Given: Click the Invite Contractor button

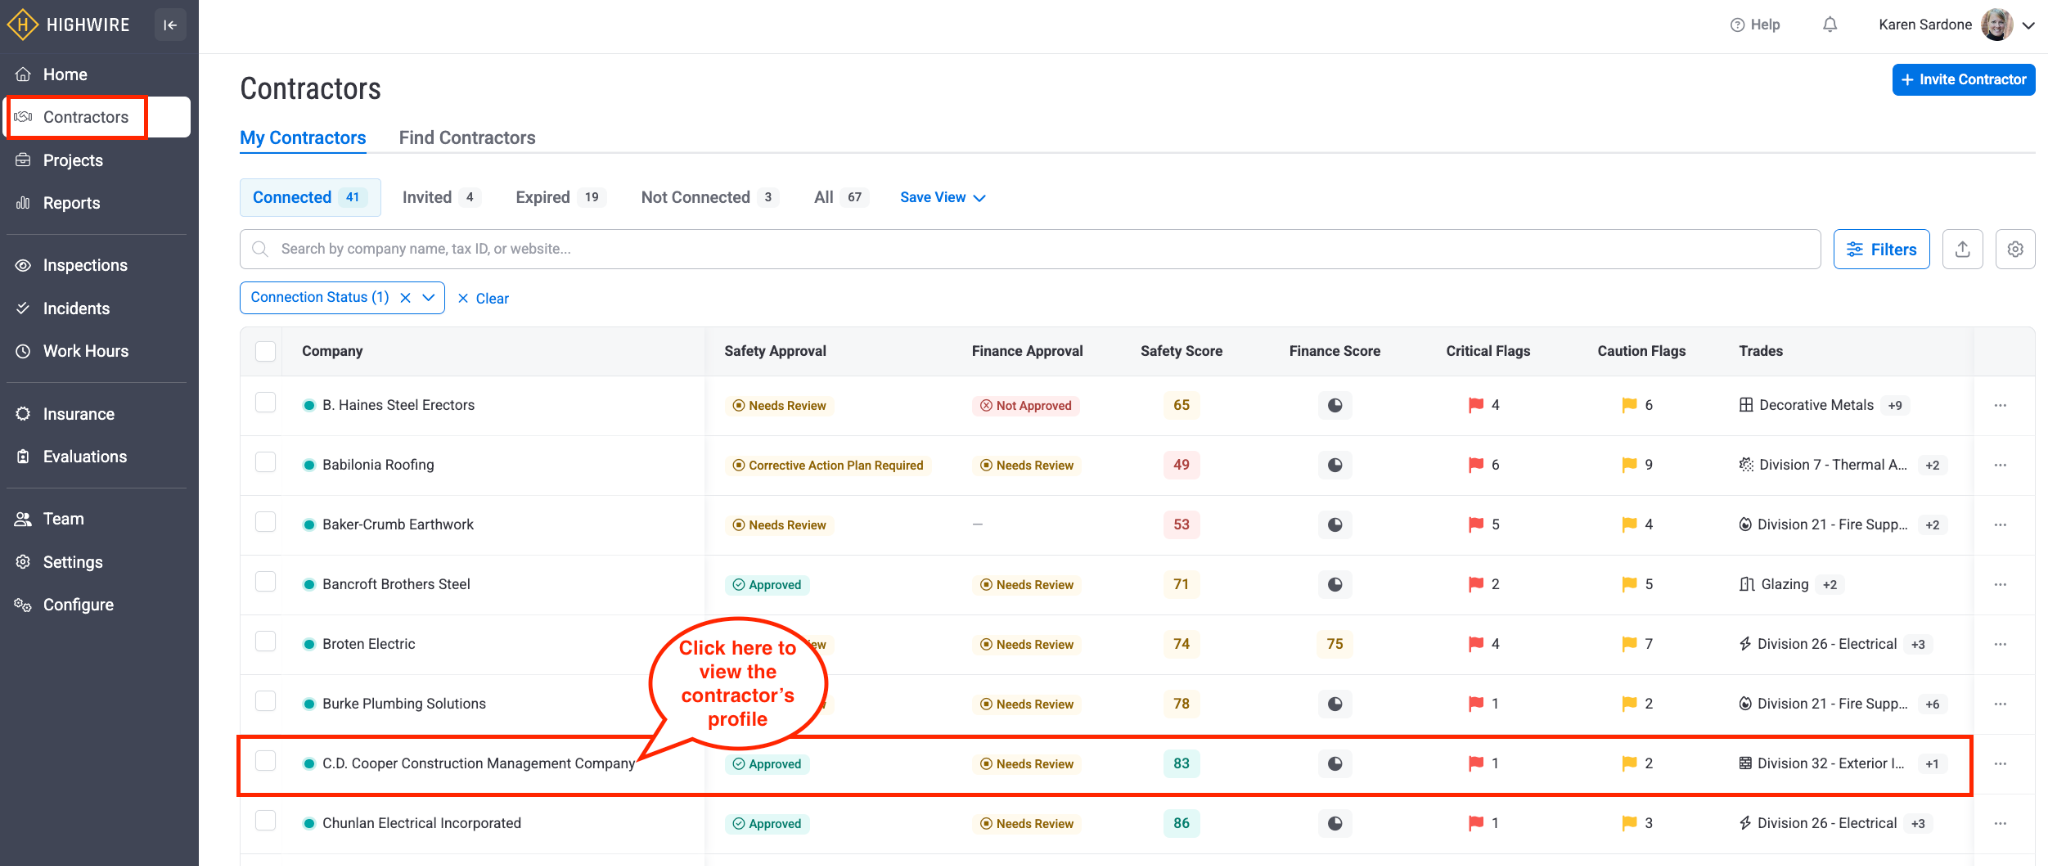Looking at the screenshot, I should pyautogui.click(x=1963, y=80).
